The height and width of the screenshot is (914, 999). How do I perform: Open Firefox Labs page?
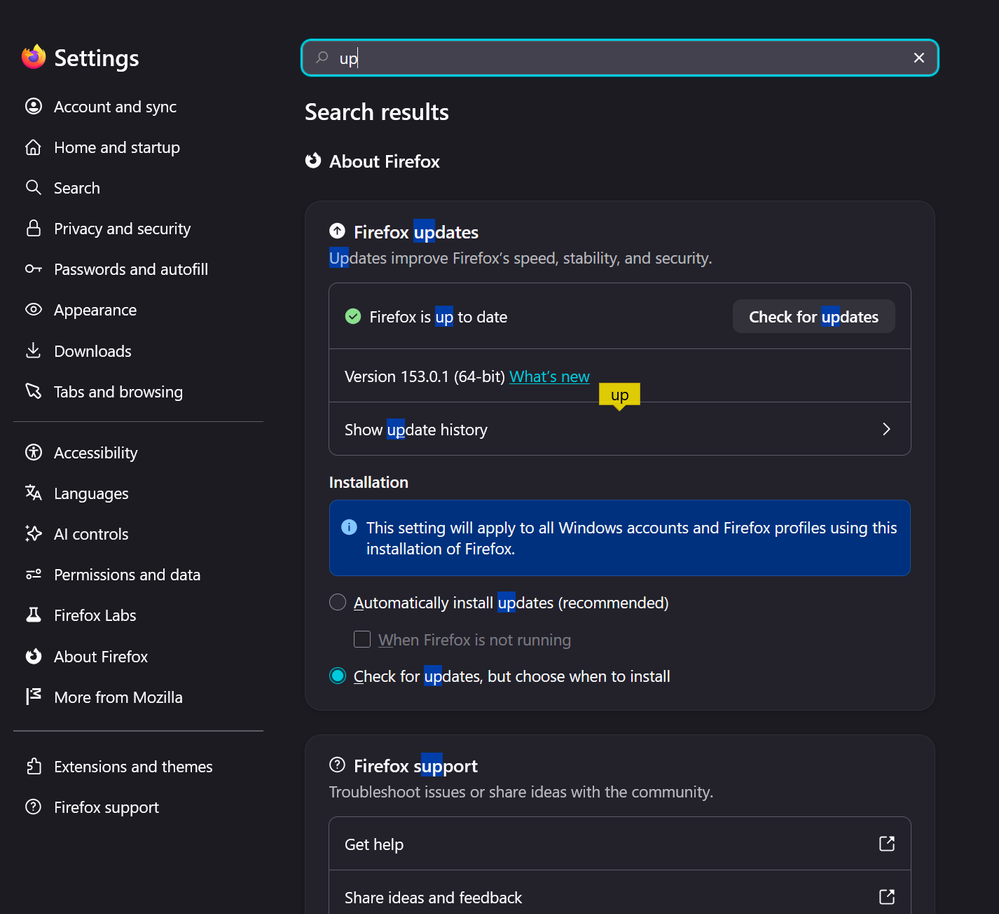pyautogui.click(x=95, y=616)
